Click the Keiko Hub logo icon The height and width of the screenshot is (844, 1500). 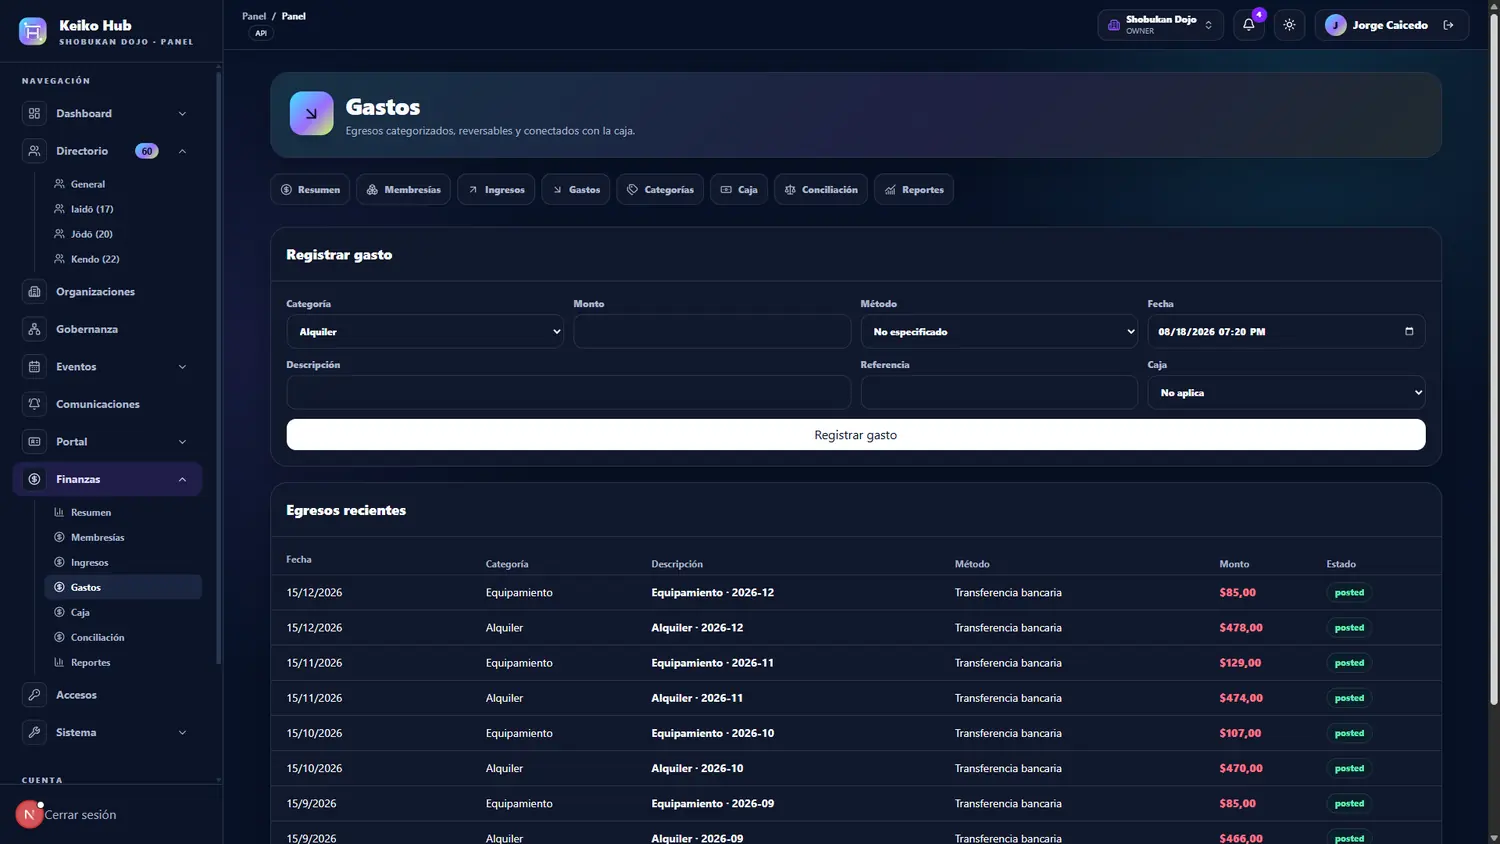(33, 32)
